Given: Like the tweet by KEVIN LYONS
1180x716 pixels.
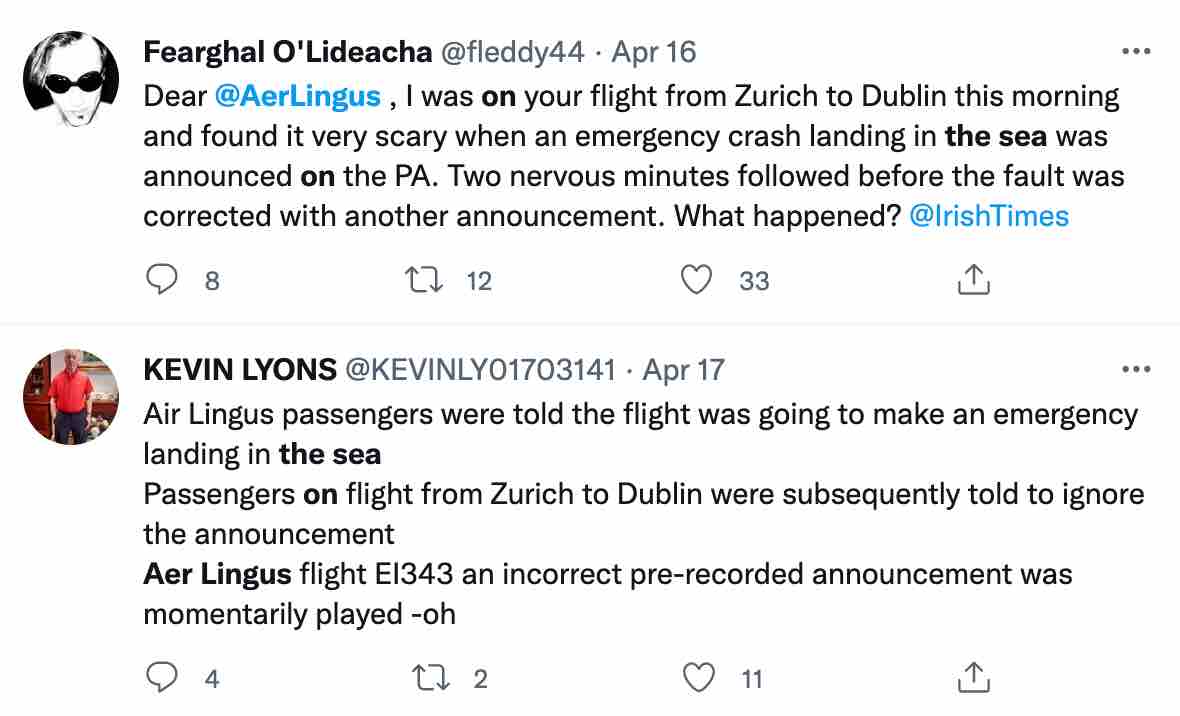Looking at the screenshot, I should (698, 678).
